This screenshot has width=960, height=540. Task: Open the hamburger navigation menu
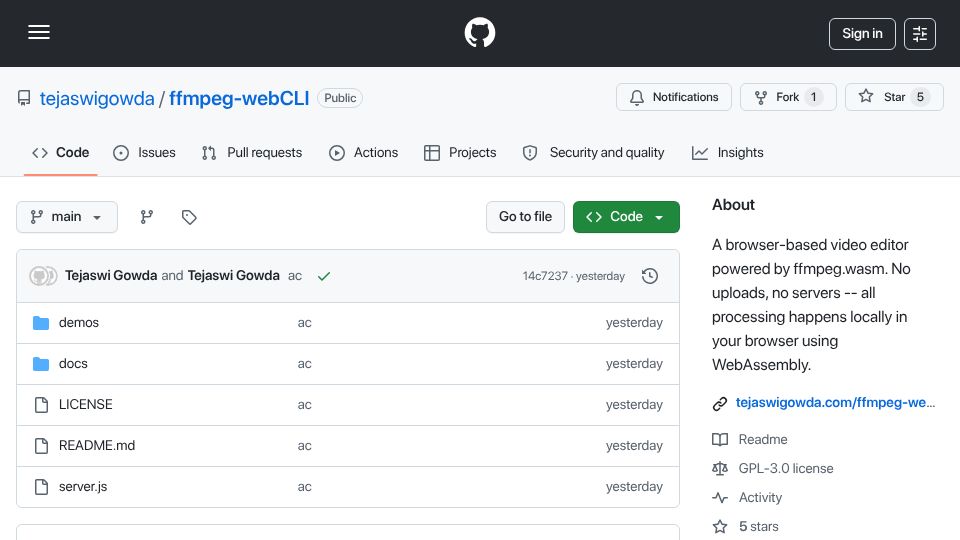tap(39, 32)
